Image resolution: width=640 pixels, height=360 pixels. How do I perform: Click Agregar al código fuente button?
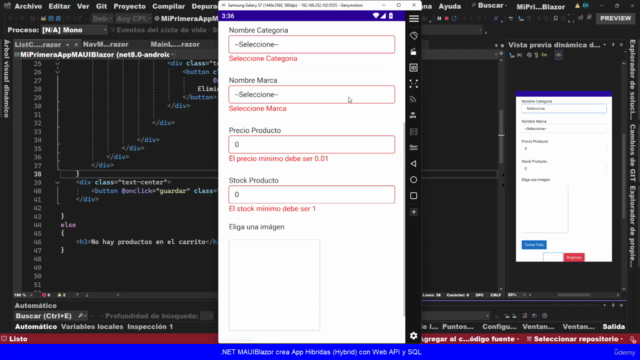pos(470,339)
